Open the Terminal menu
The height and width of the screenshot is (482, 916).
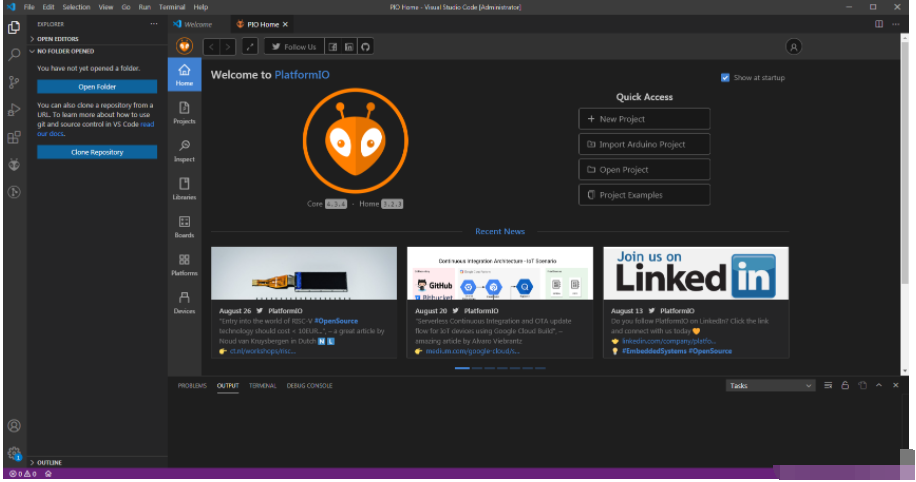(172, 7)
